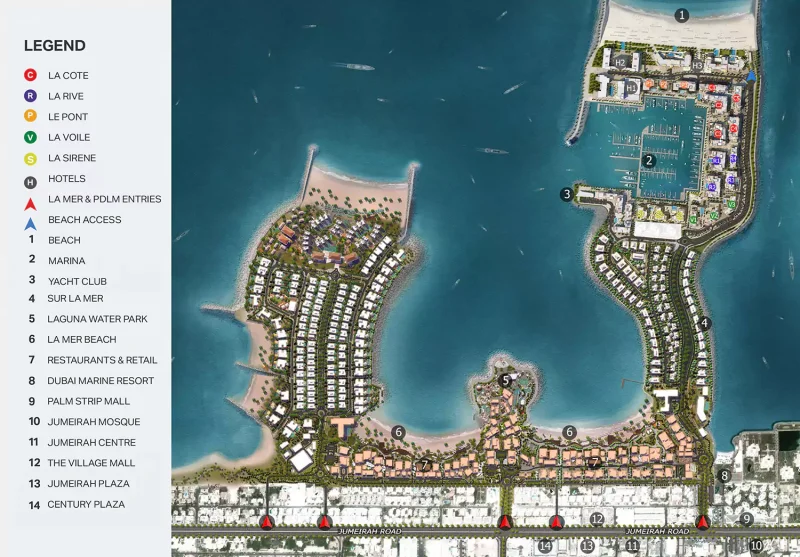The image size is (800, 557).
Task: Open Yacht Club marker 3 on map
Action: coord(567,194)
